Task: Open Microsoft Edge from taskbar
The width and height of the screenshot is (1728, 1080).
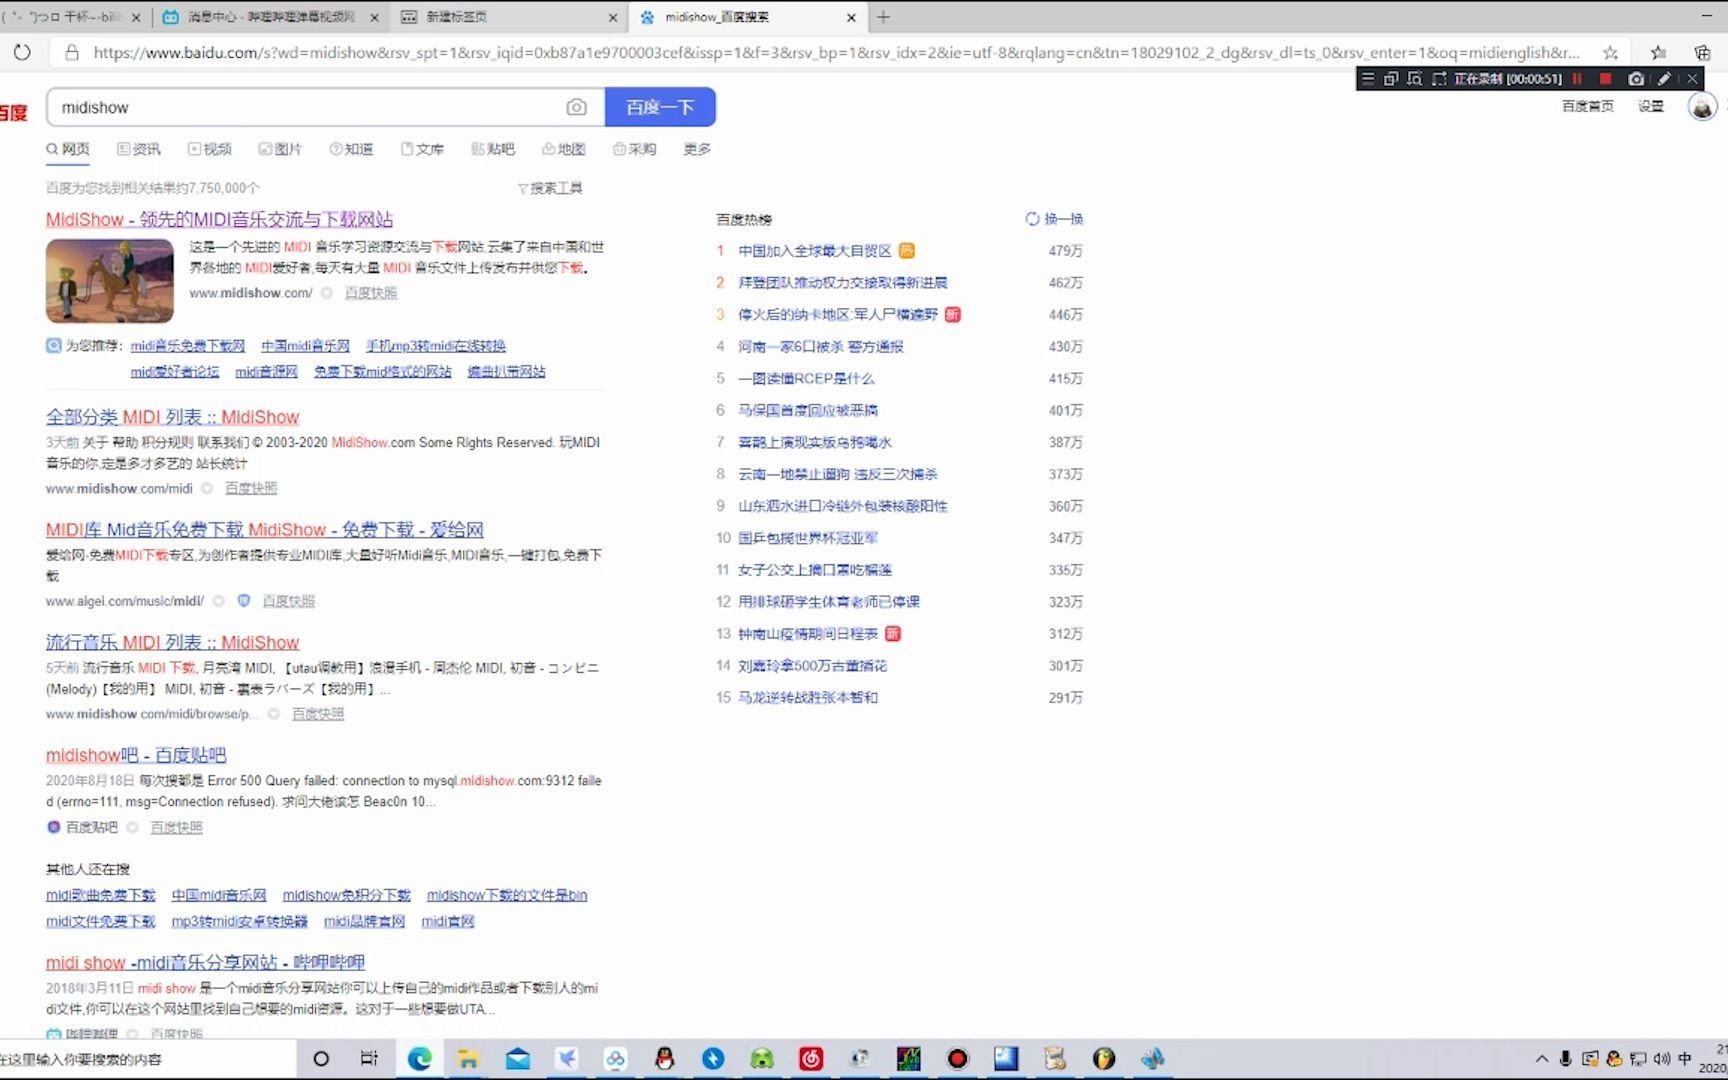Action: pos(419,1059)
